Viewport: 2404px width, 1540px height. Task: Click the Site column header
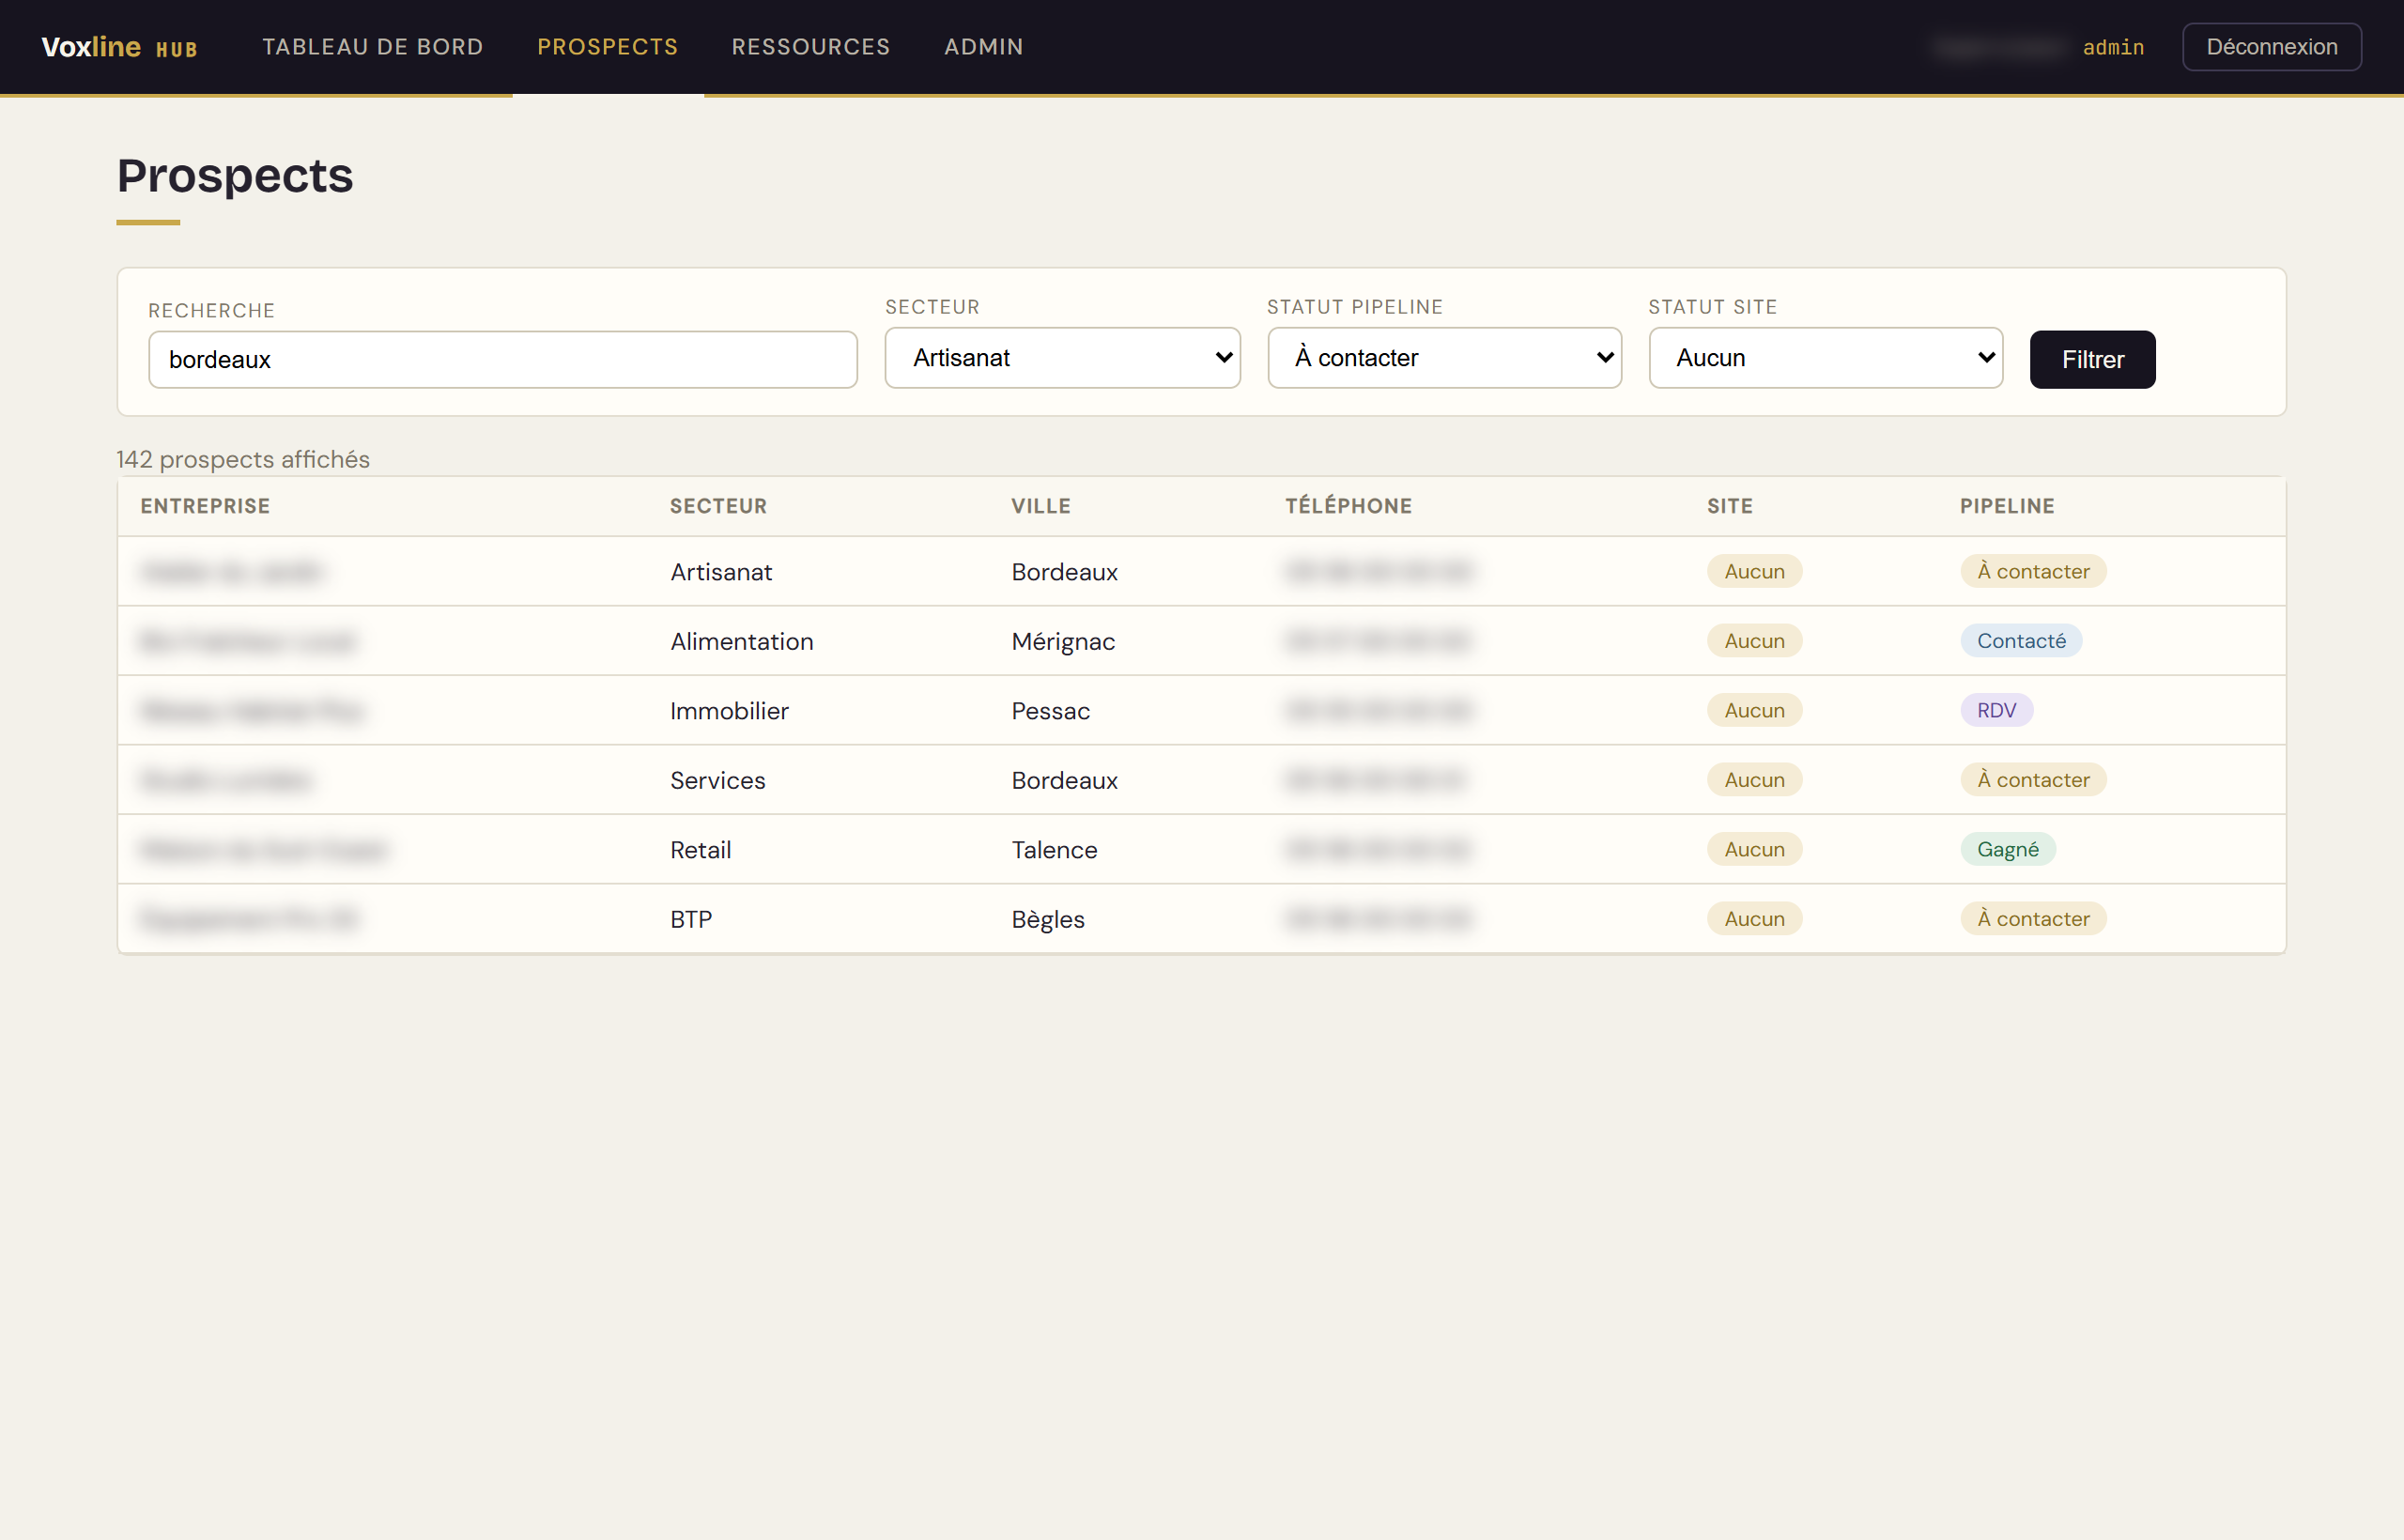(x=1729, y=506)
